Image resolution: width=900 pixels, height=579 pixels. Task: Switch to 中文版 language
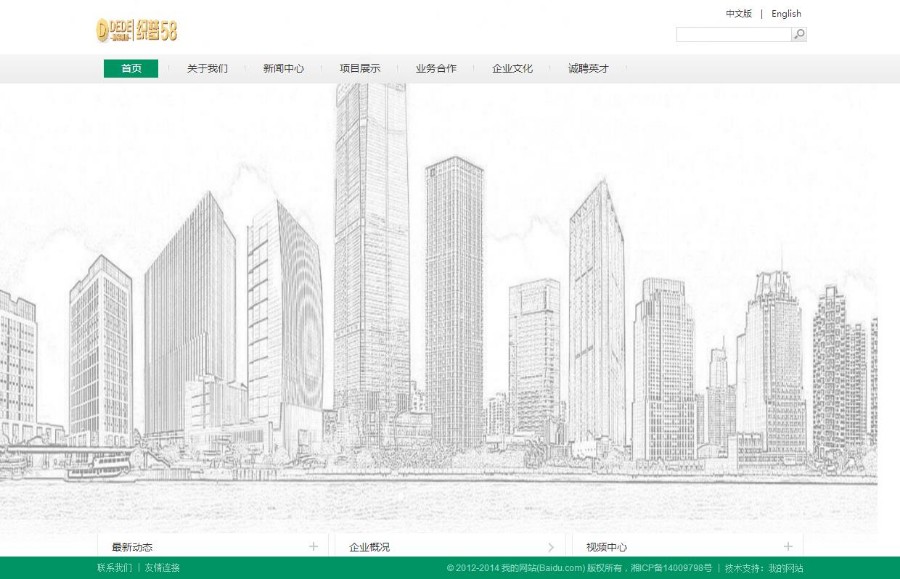738,13
